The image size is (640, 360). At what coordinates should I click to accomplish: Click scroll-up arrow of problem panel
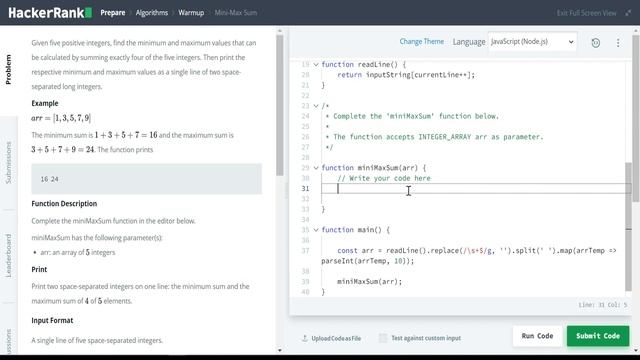pyautogui.click(x=280, y=31)
